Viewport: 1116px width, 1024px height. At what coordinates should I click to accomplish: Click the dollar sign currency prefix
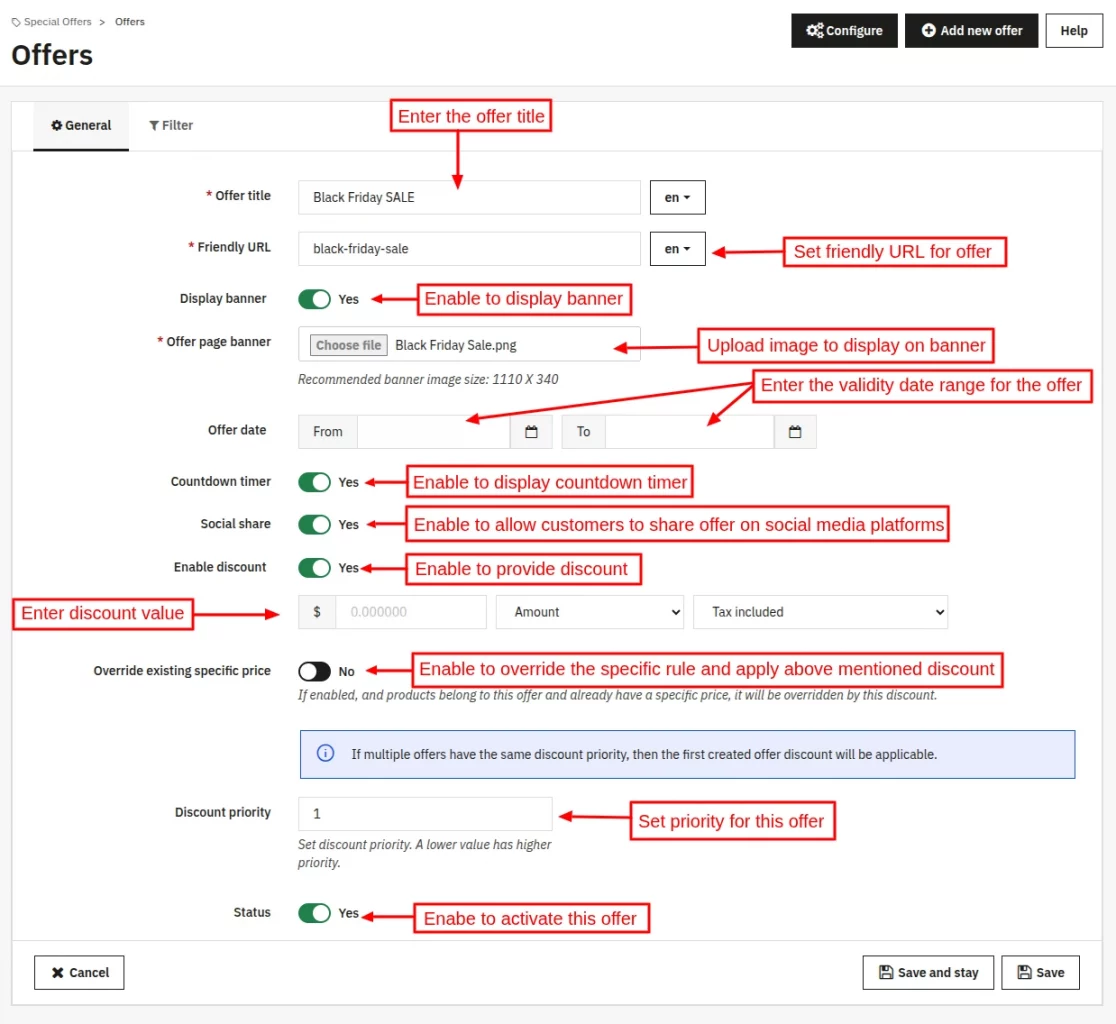click(x=317, y=612)
